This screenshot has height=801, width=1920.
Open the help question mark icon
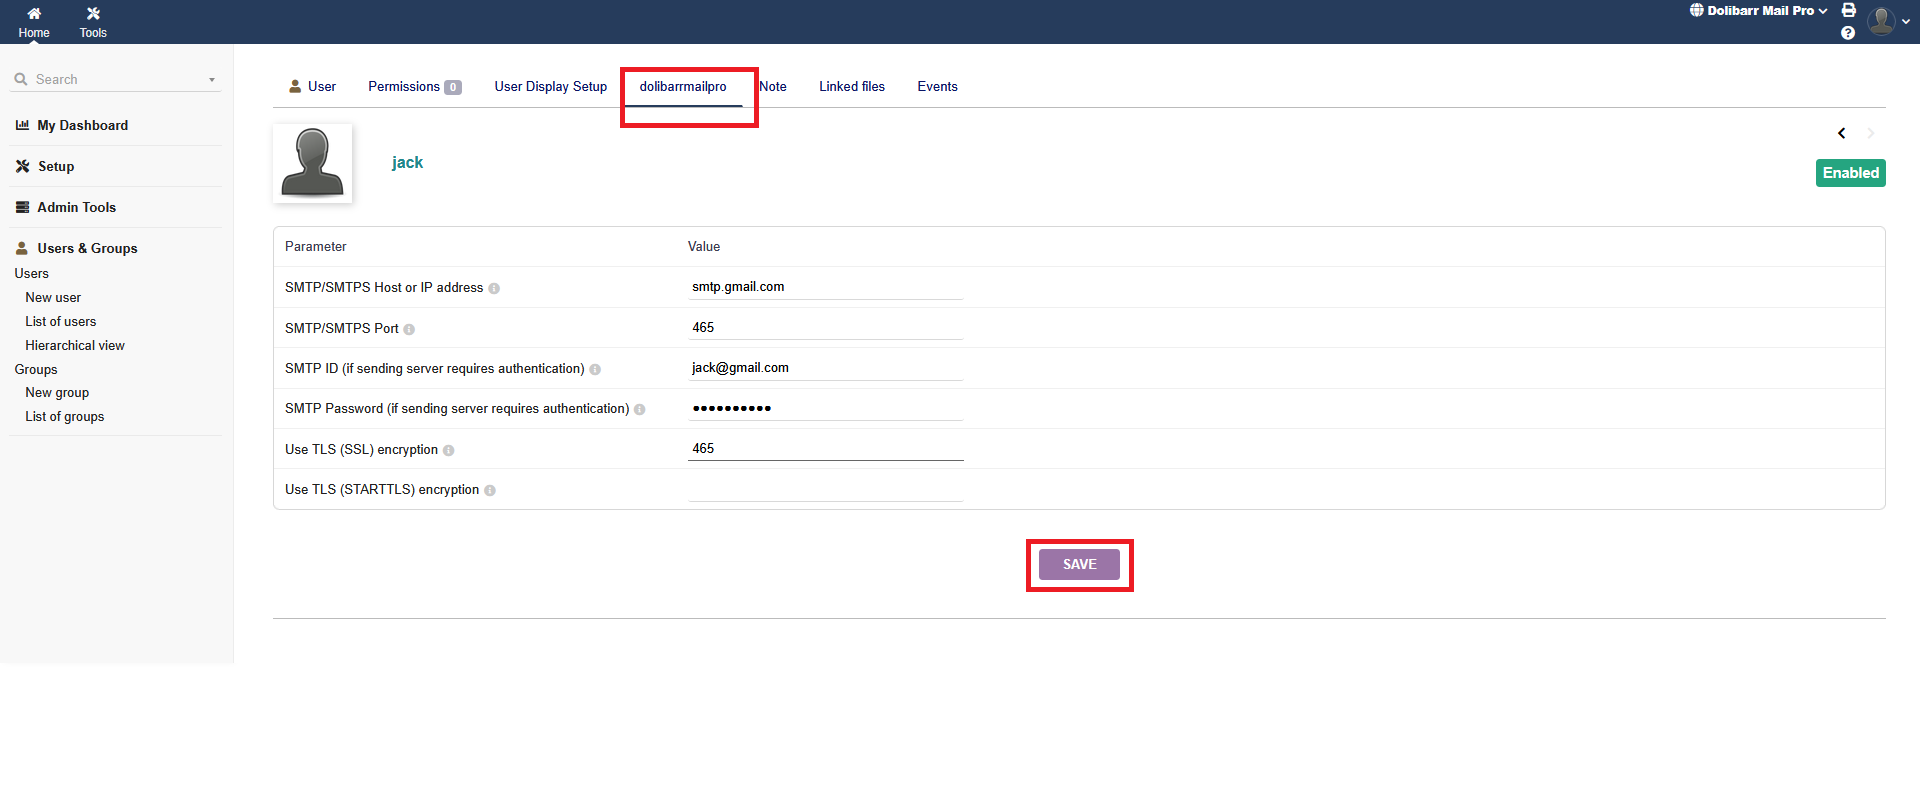[1848, 33]
